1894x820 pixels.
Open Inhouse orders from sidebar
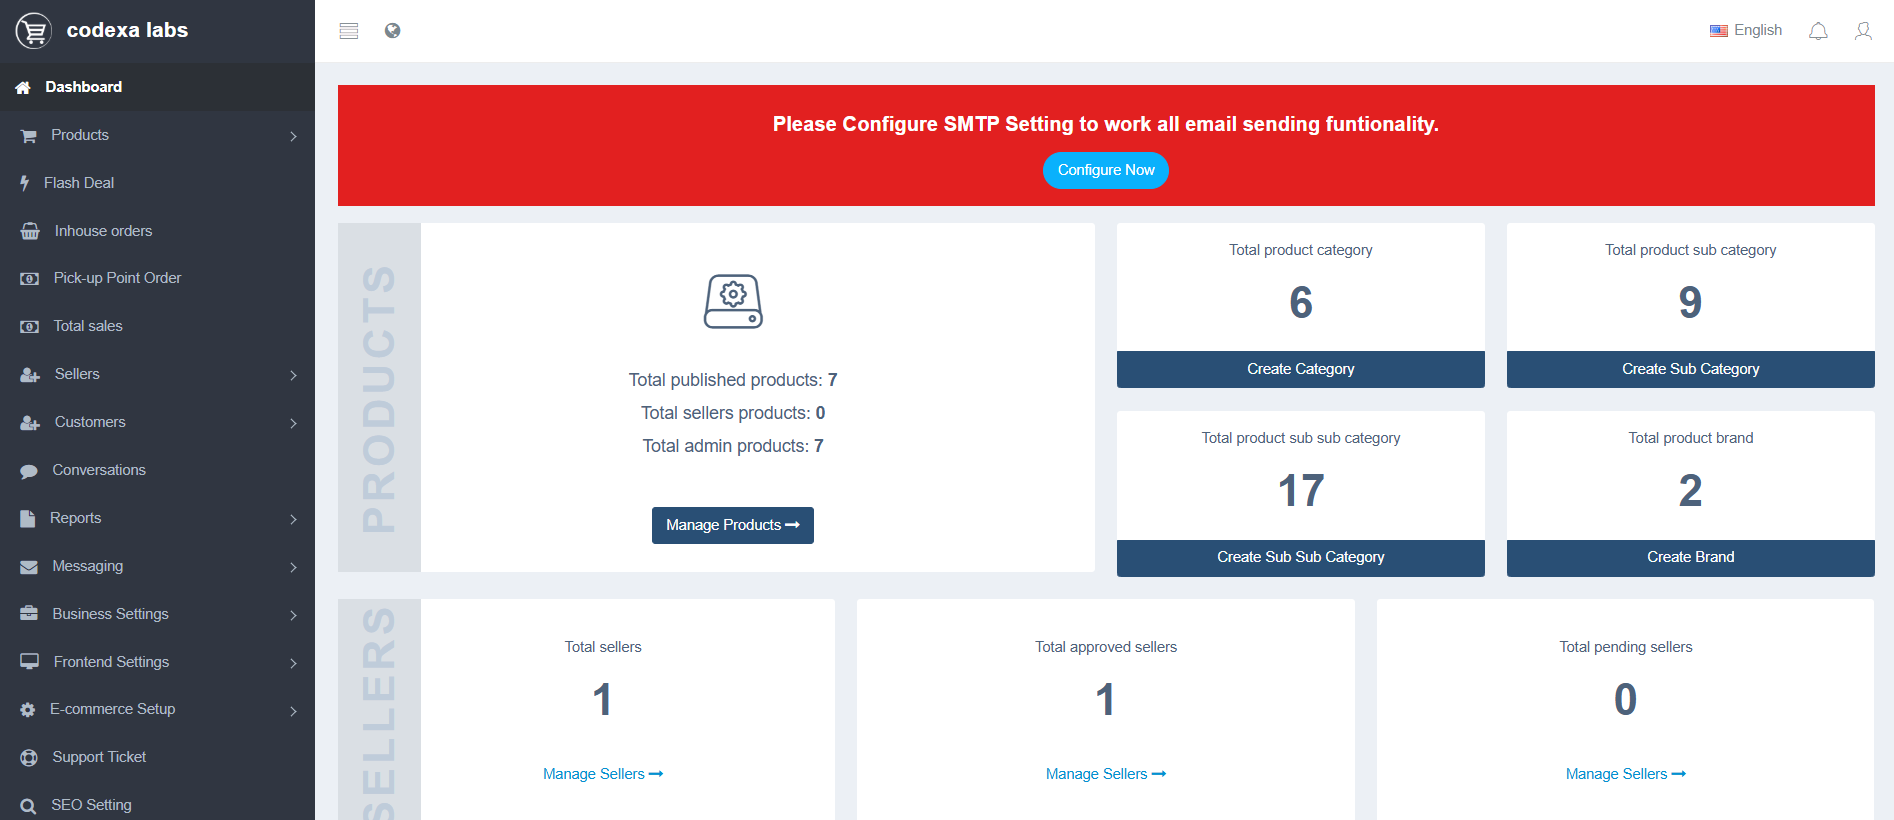[x=103, y=231]
